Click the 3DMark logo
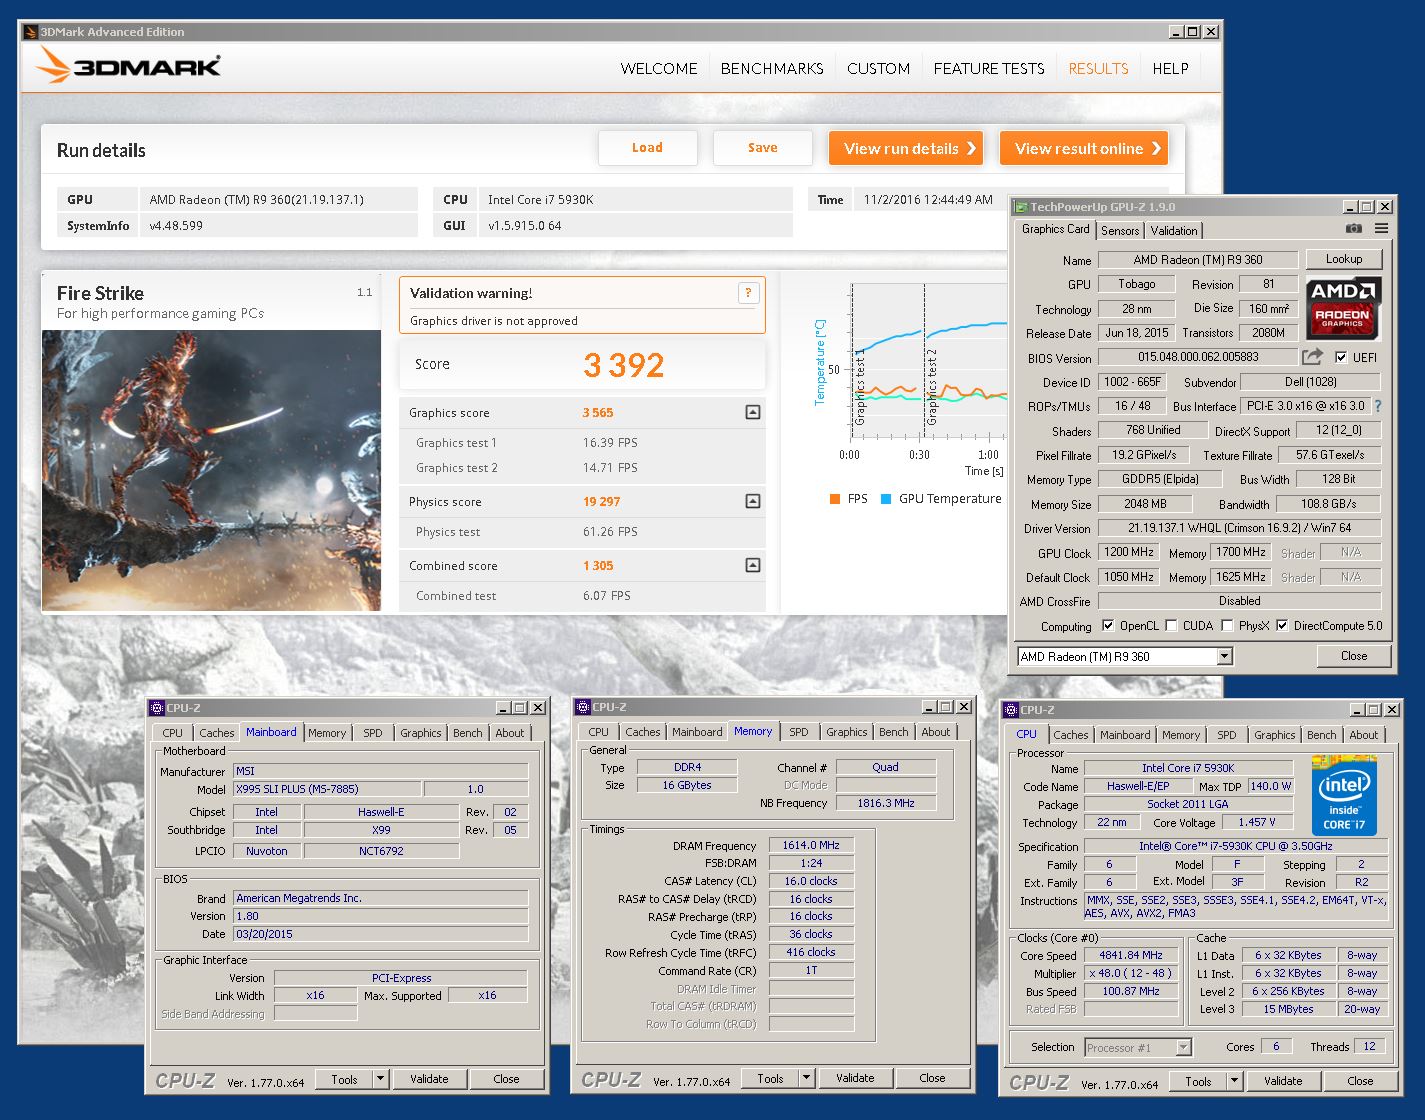Image resolution: width=1425 pixels, height=1120 pixels. 127,66
